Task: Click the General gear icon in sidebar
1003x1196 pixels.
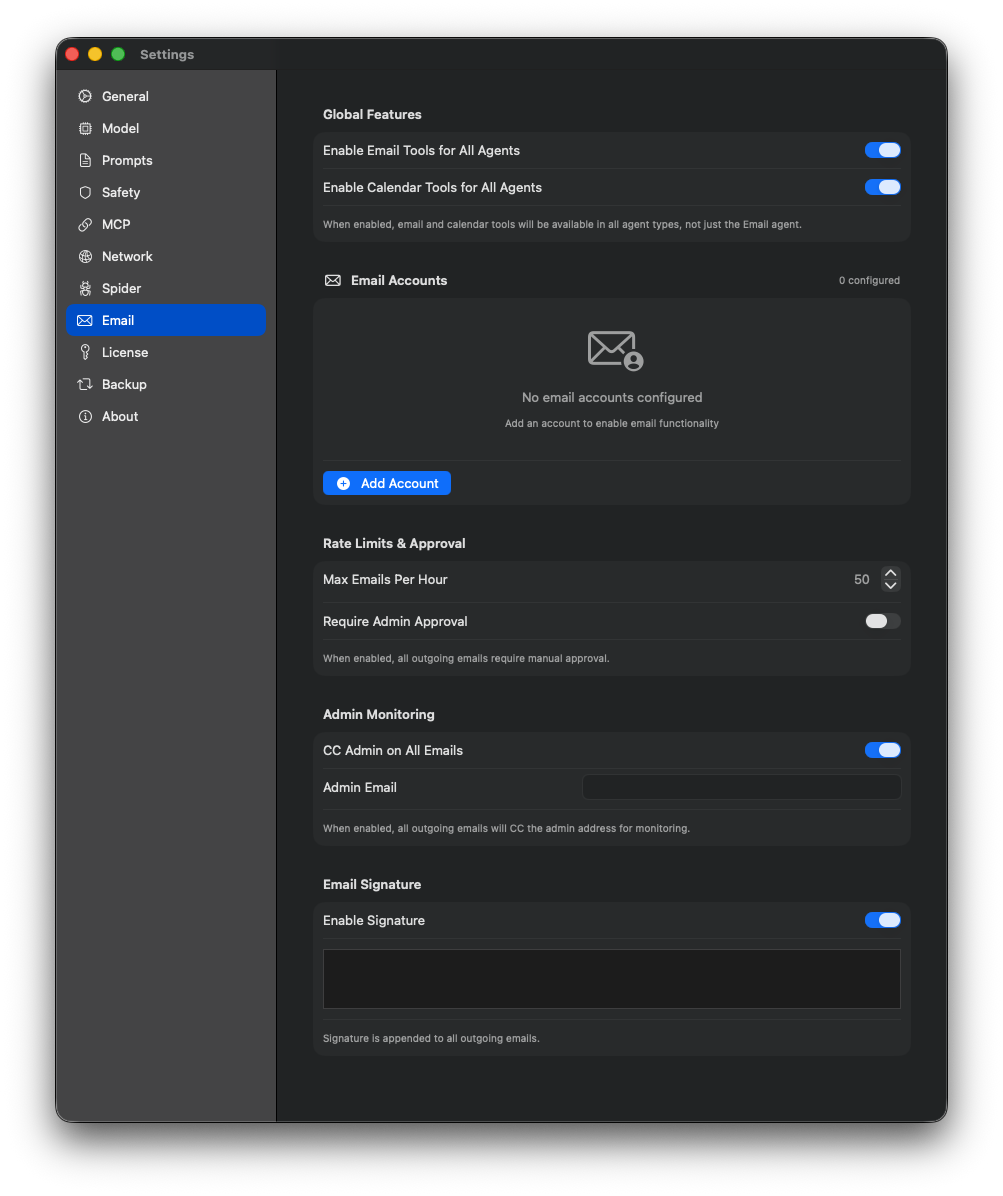Action: (86, 96)
